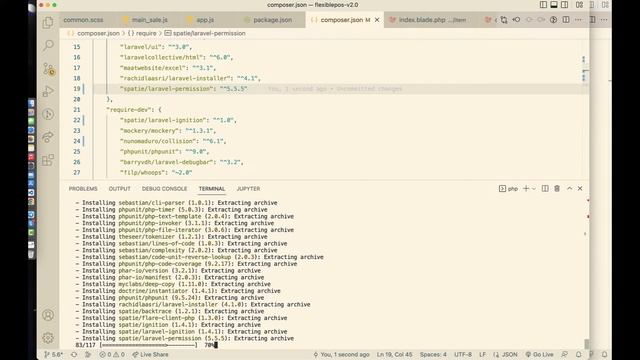The height and width of the screenshot is (360, 640).
Task: Kill terminal with trash icon
Action: 557,189
